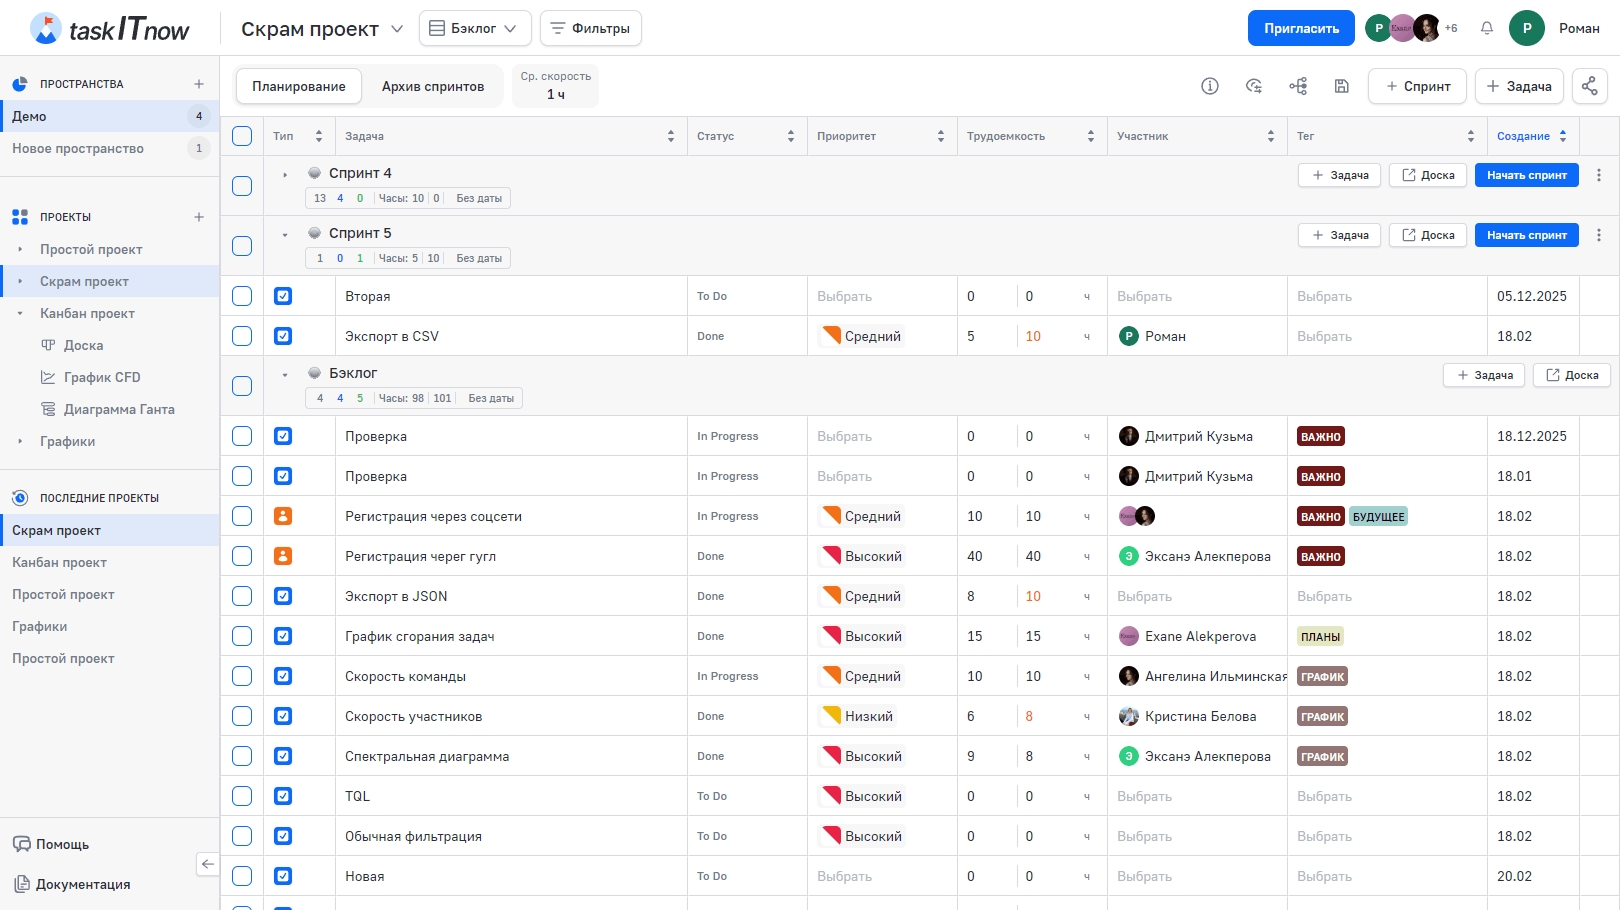
Task: Open the notifications bell
Action: tap(1486, 28)
